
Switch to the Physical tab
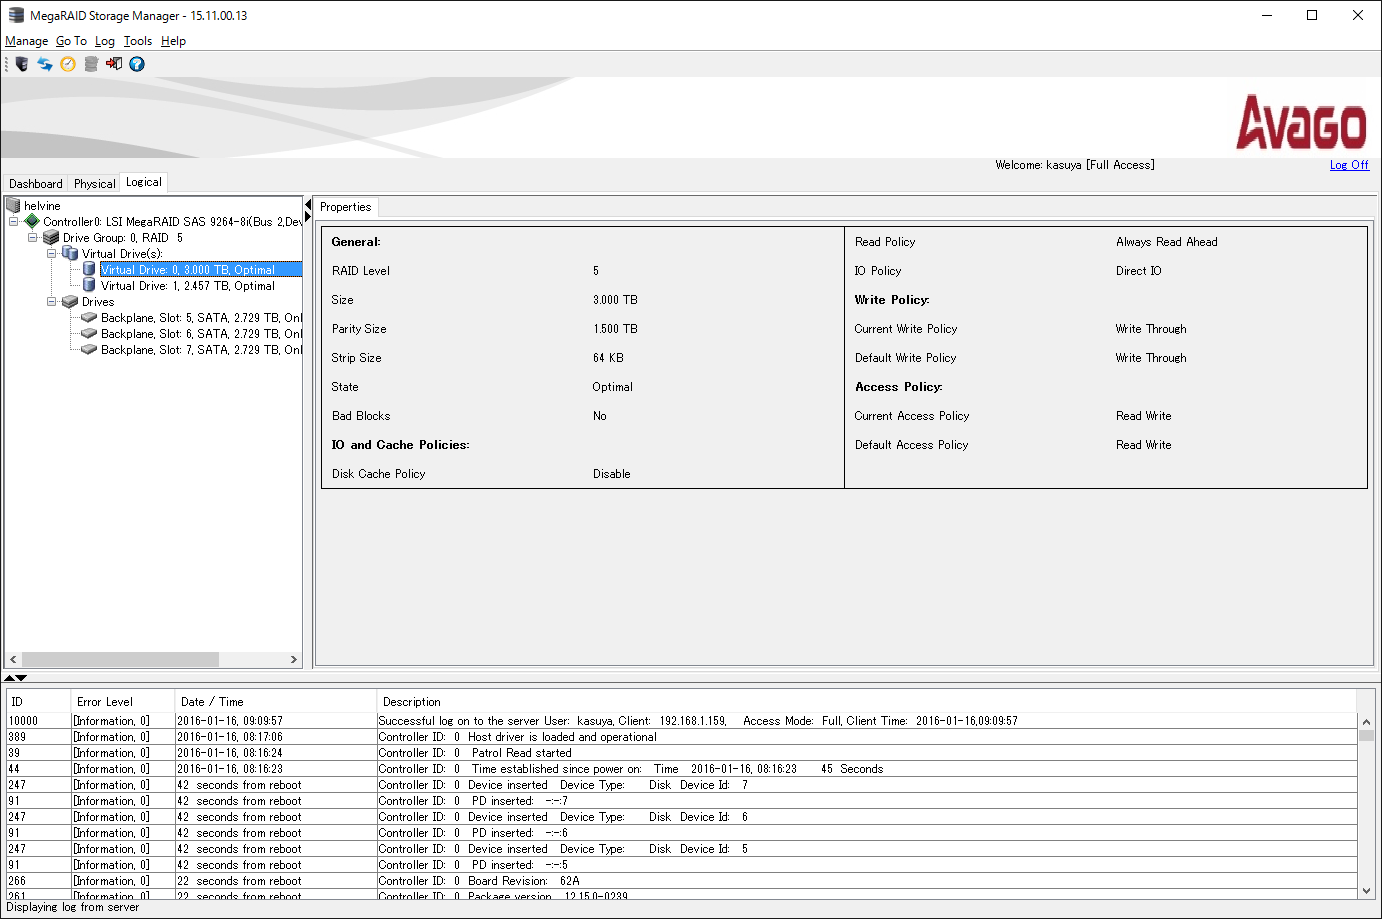click(94, 183)
